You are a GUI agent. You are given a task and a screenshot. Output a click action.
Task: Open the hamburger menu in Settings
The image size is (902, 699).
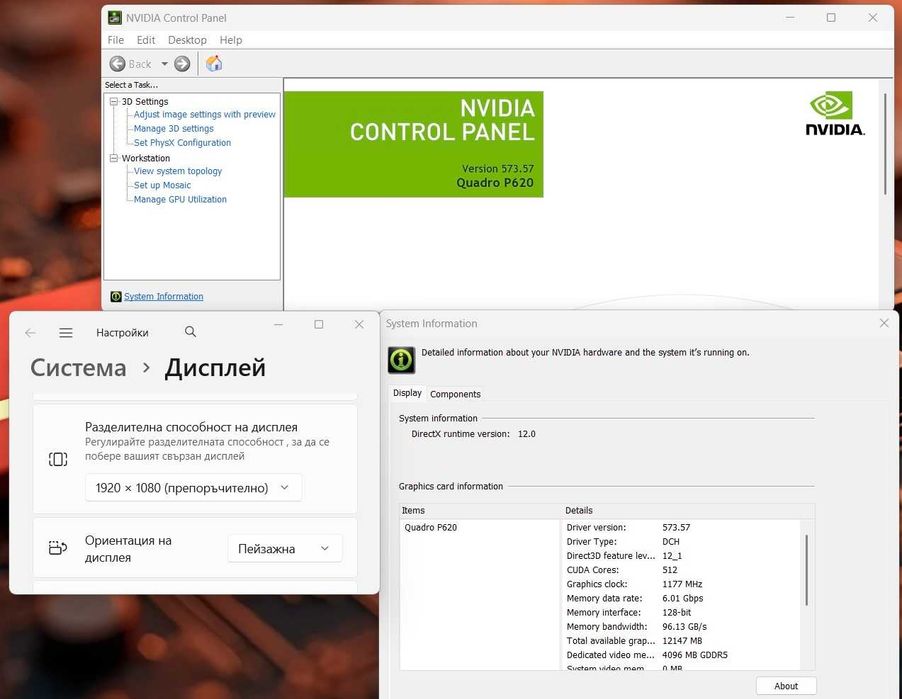66,333
